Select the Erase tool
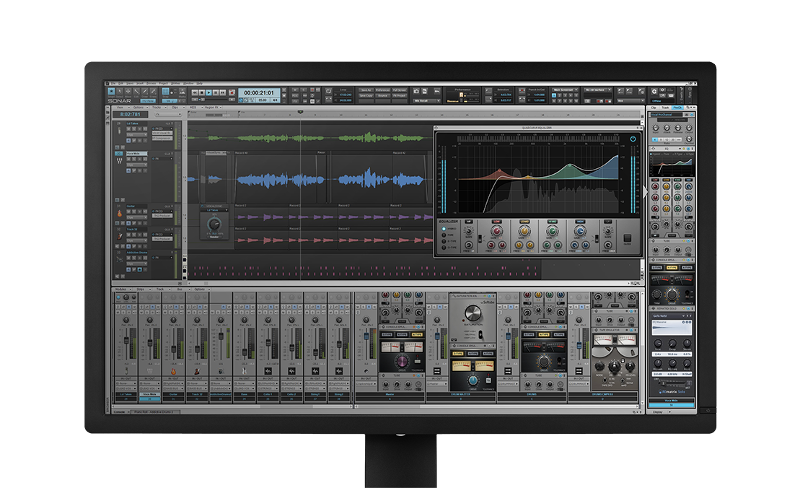Viewport: 800px width, 488px height. point(153,91)
